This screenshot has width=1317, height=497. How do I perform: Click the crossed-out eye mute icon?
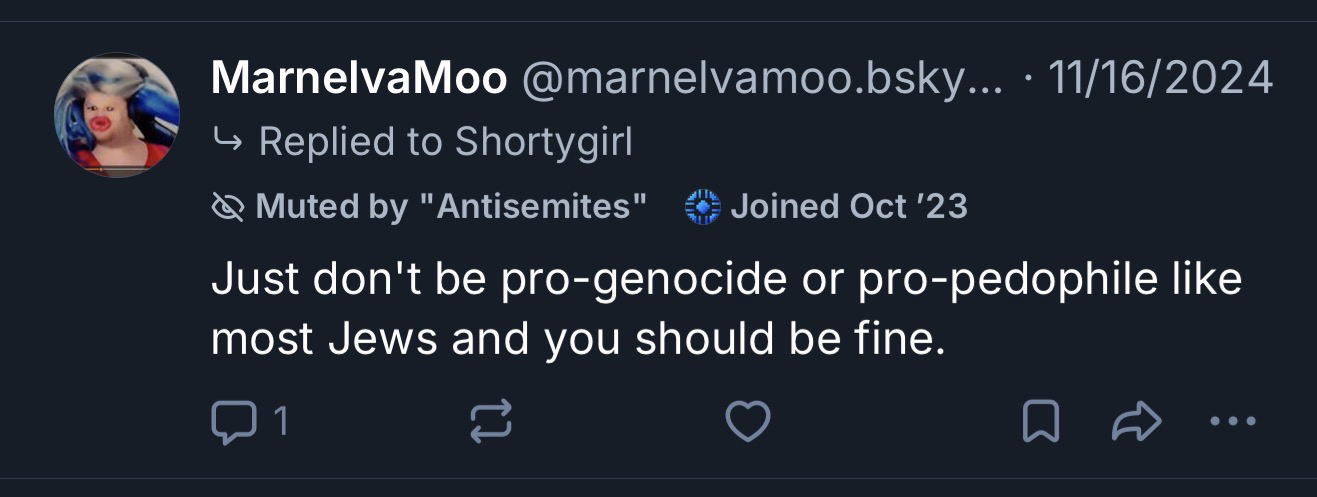[229, 207]
